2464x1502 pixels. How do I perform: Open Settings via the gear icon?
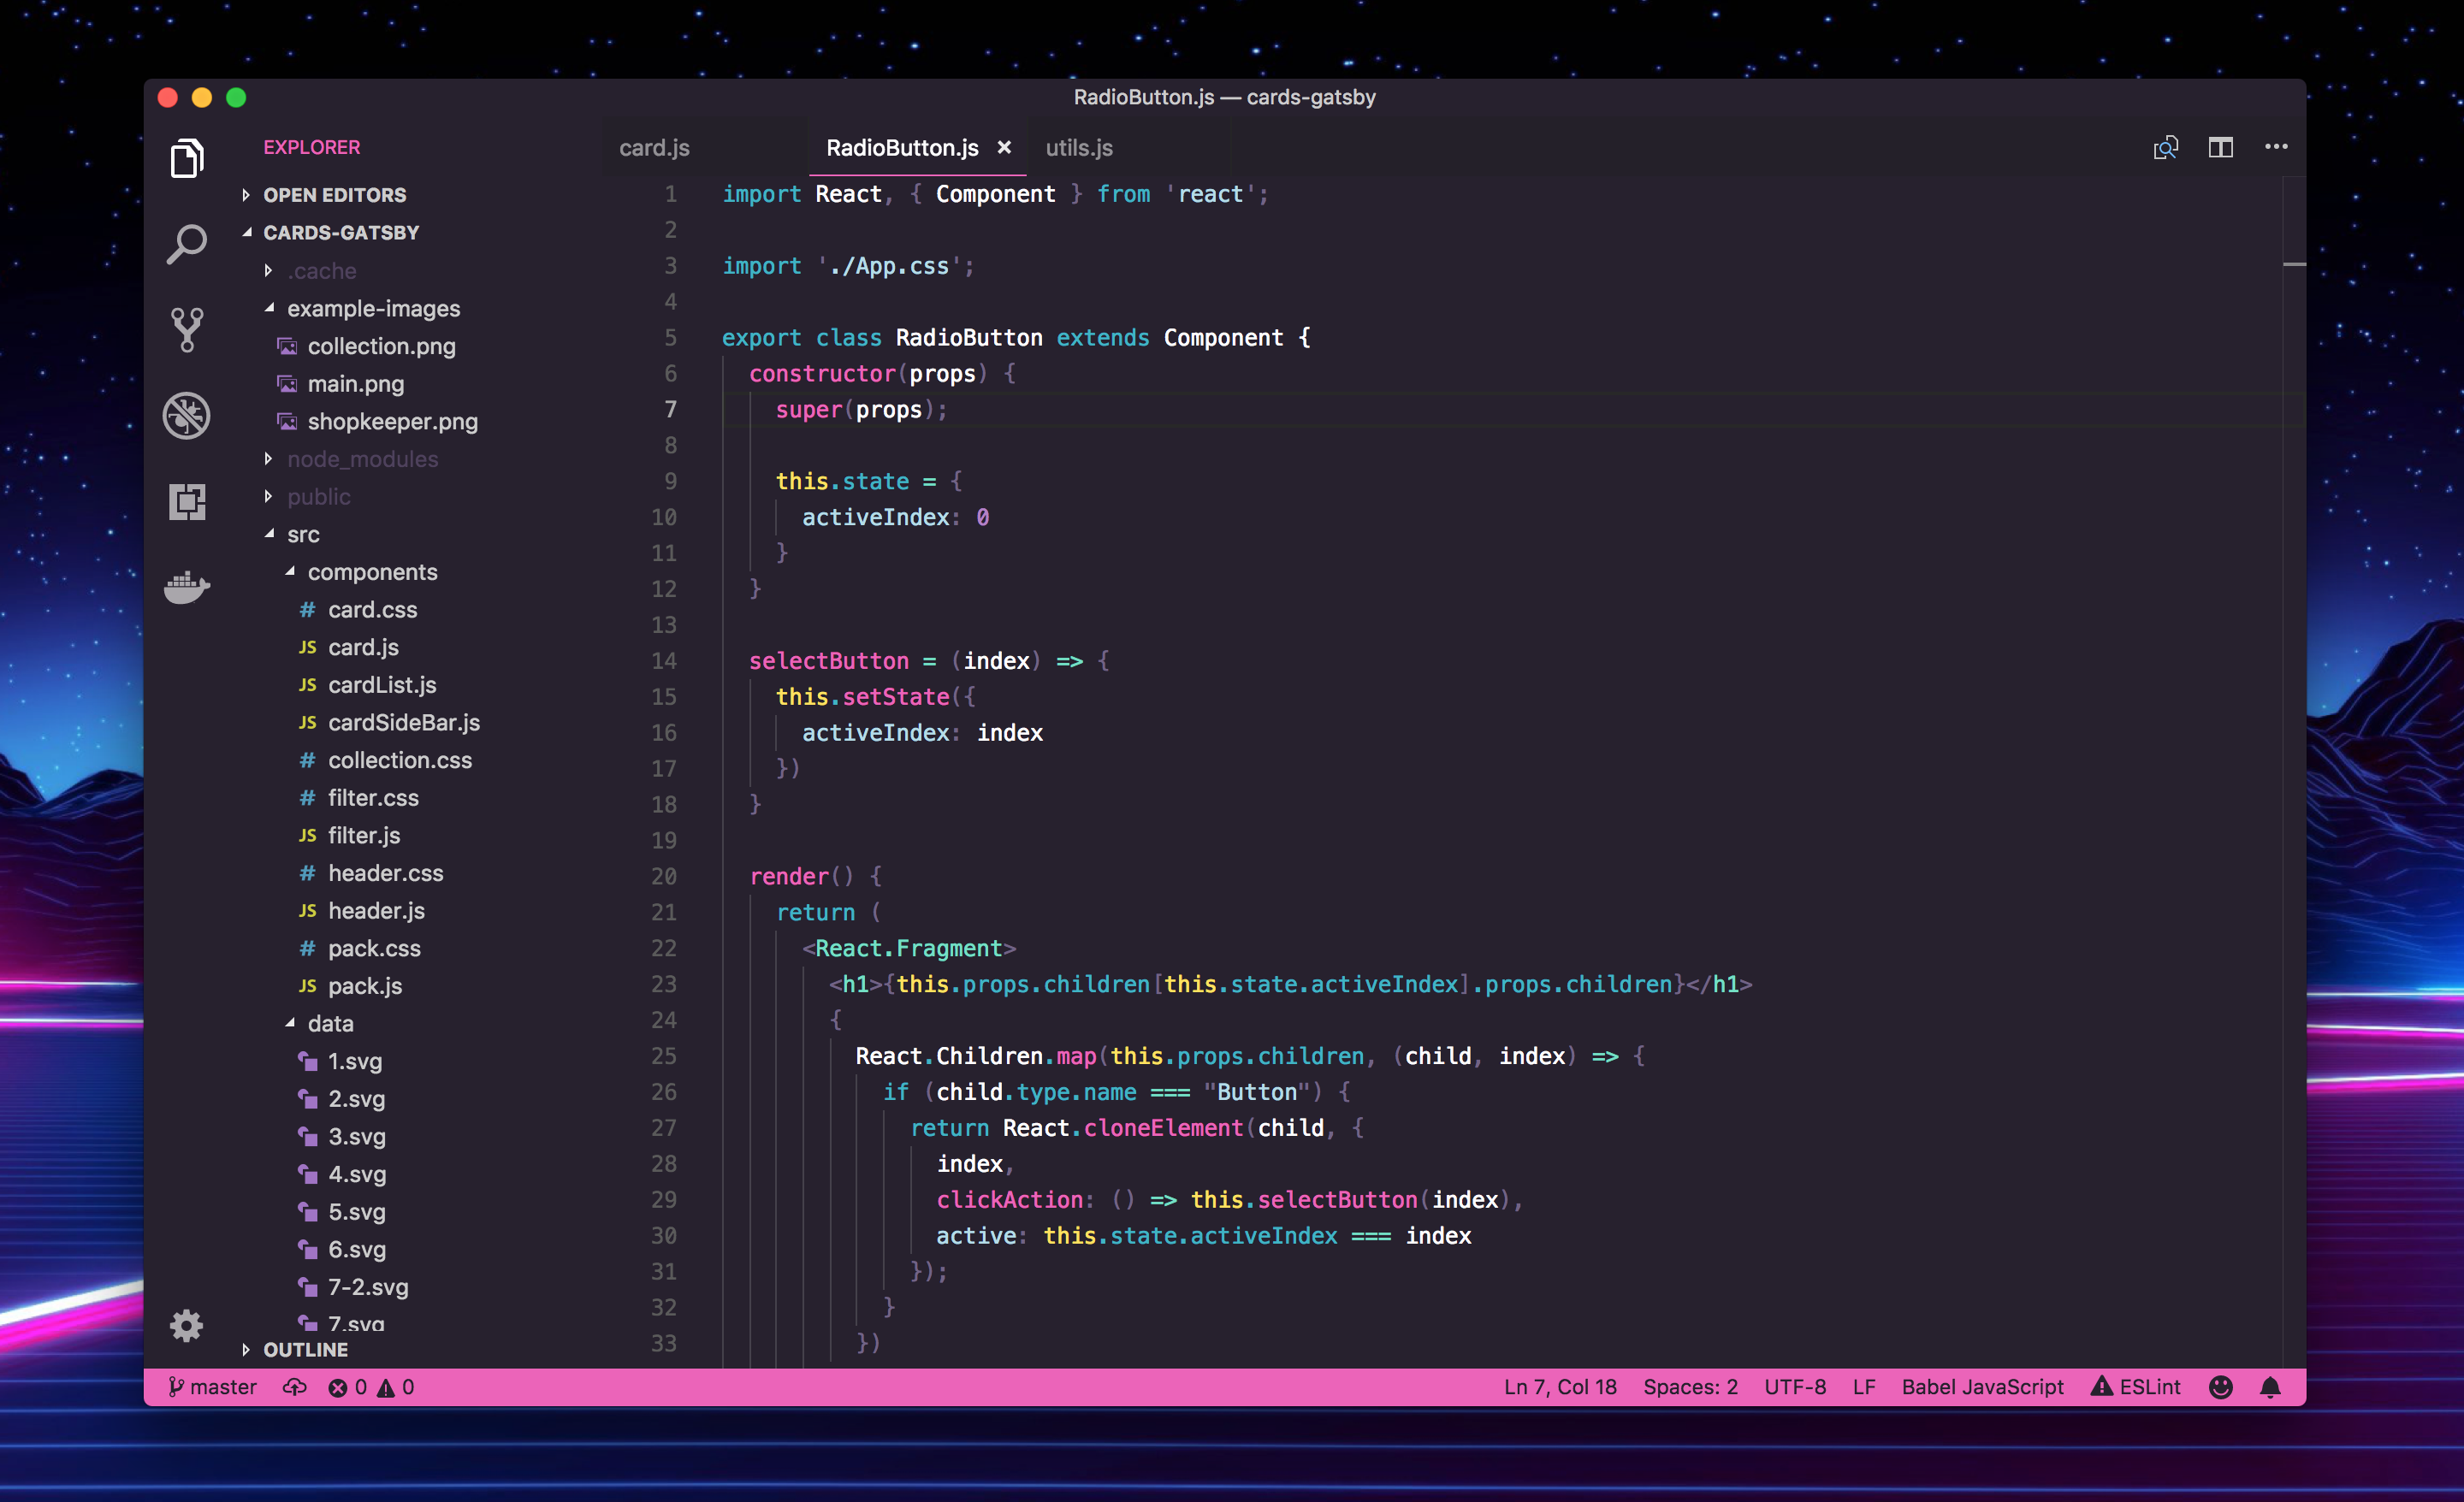click(186, 1325)
